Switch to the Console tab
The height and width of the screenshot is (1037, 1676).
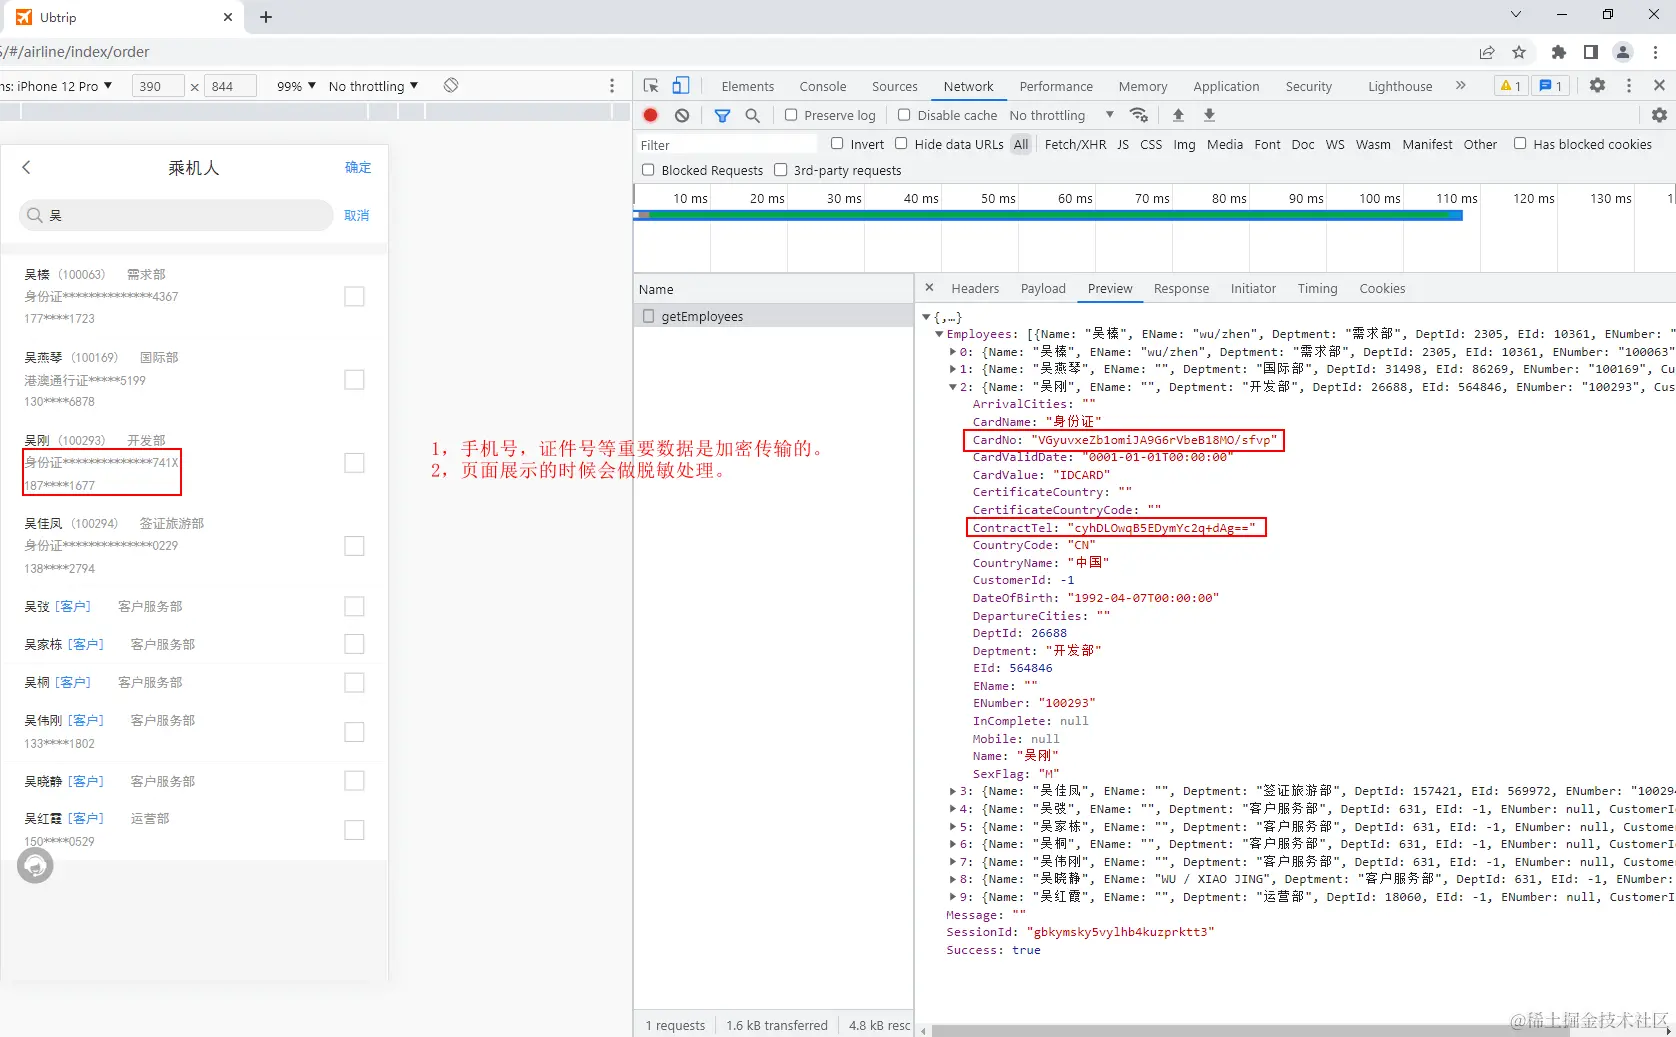[823, 86]
